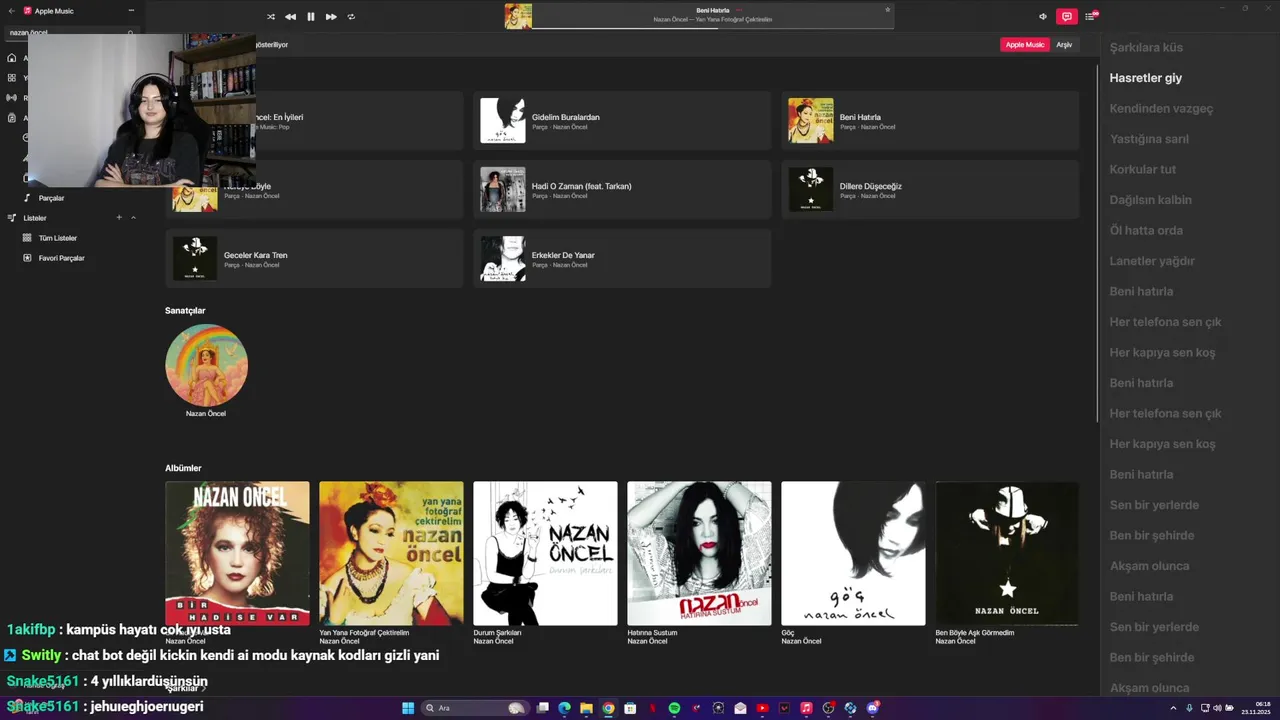Open the Bir Hadise Var album cover

pos(237,553)
